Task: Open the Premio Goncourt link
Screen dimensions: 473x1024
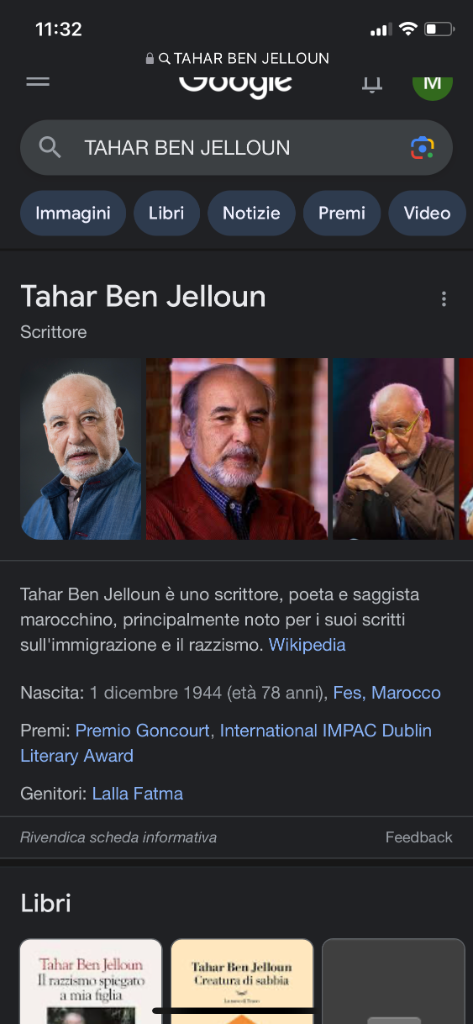Action: click(x=143, y=731)
